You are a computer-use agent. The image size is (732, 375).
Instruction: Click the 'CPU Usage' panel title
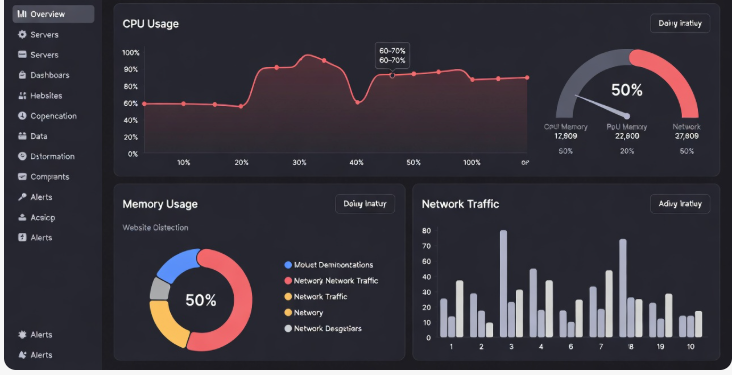coord(150,24)
